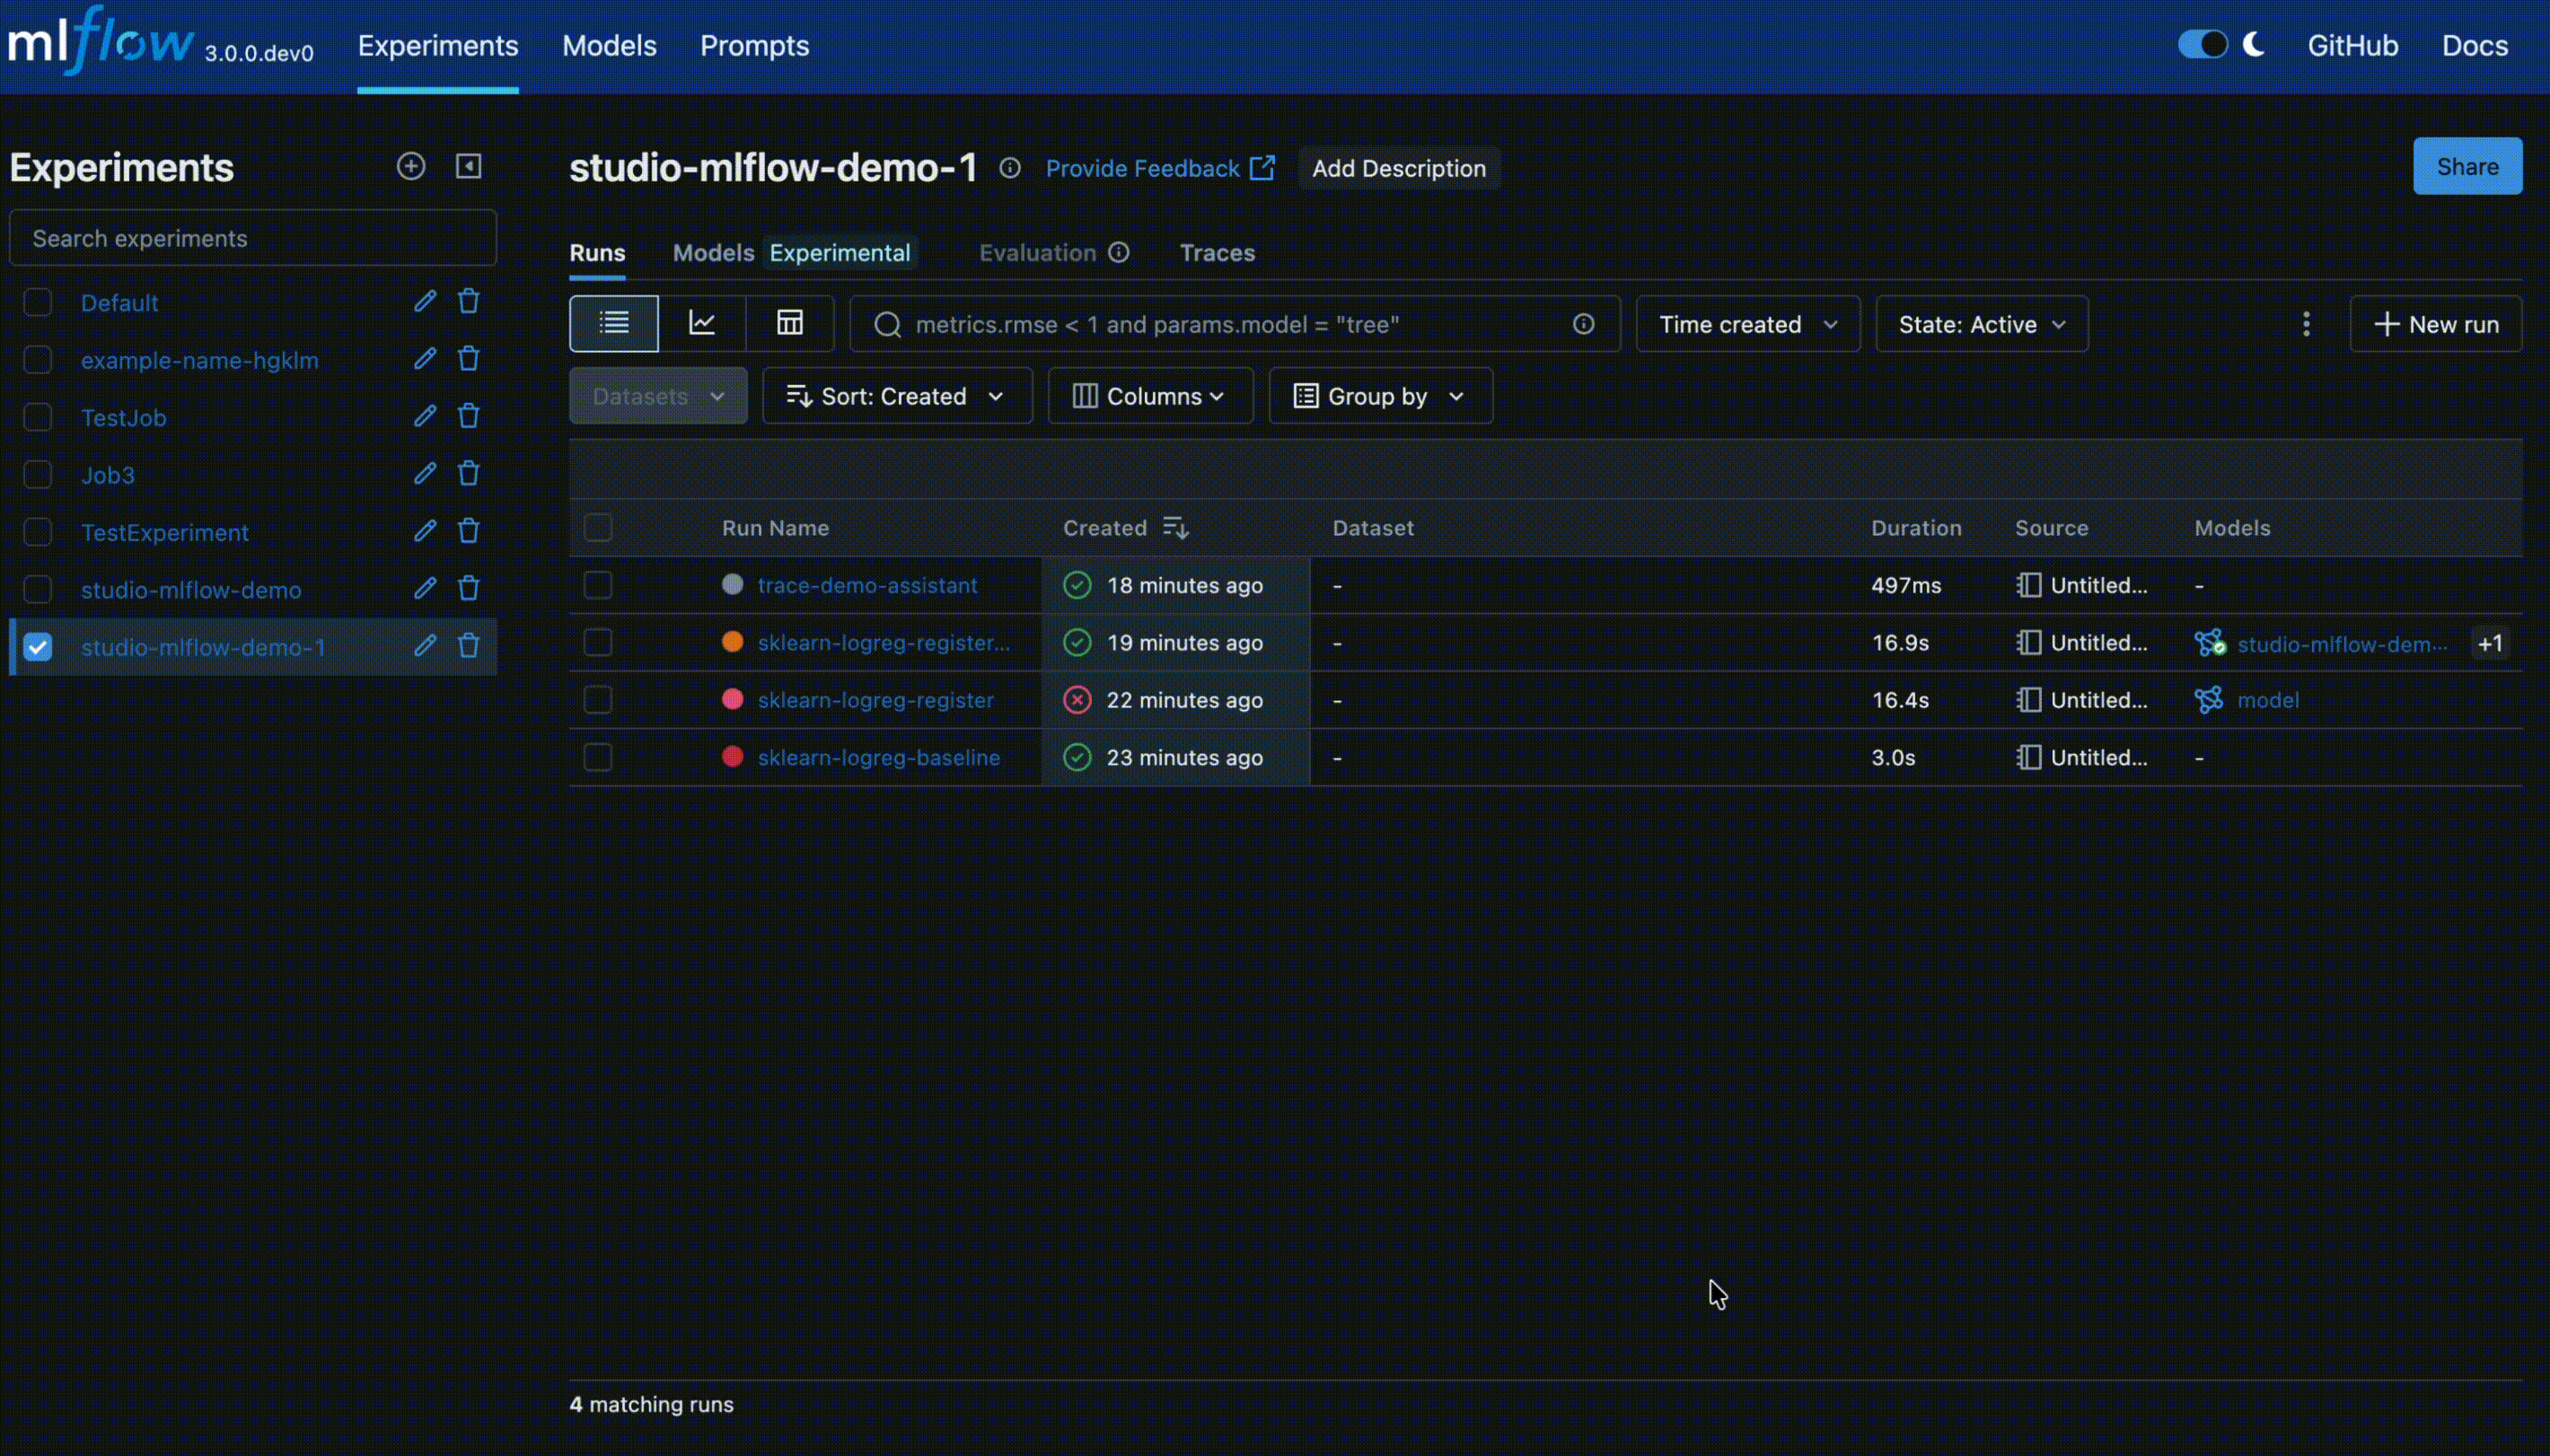Open the GitHub link
The image size is (2550, 1456).
(2352, 46)
